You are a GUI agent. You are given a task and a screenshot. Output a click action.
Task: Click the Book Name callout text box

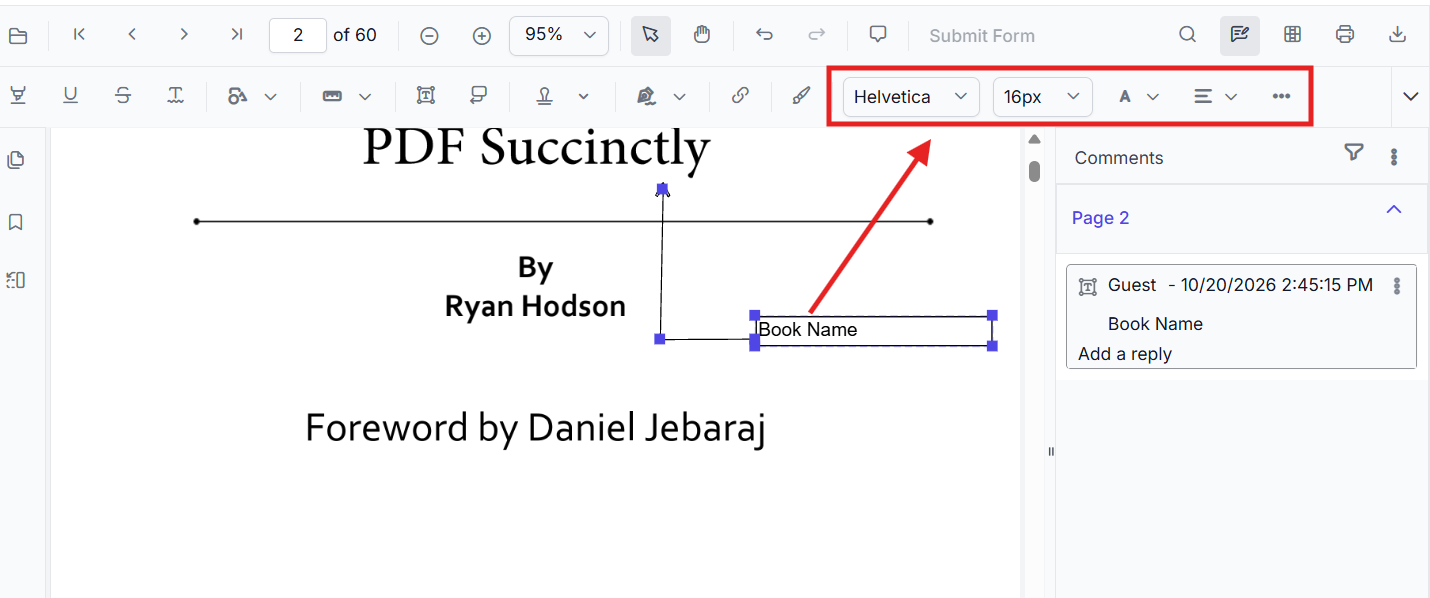click(x=874, y=331)
